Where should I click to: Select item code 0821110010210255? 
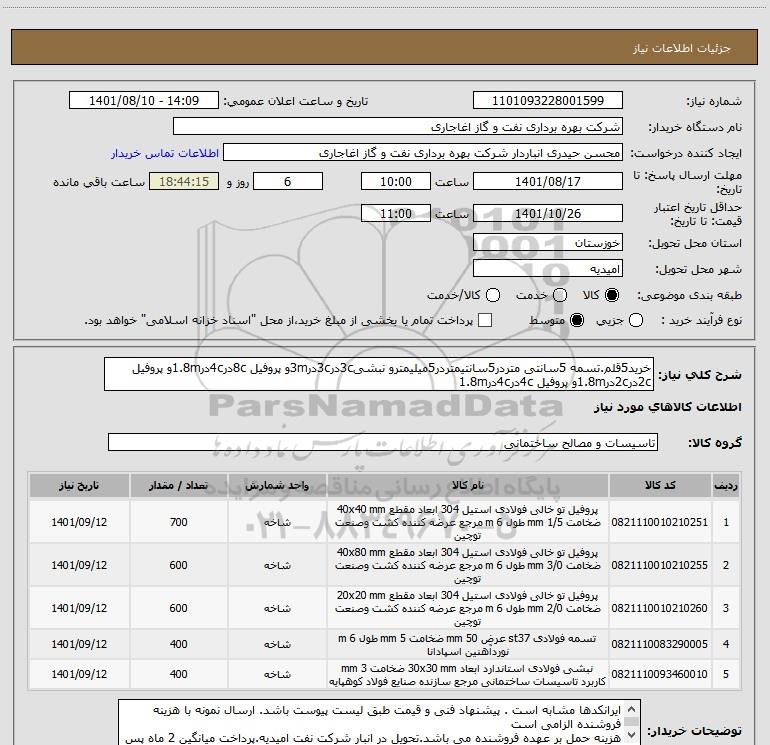pyautogui.click(x=660, y=565)
